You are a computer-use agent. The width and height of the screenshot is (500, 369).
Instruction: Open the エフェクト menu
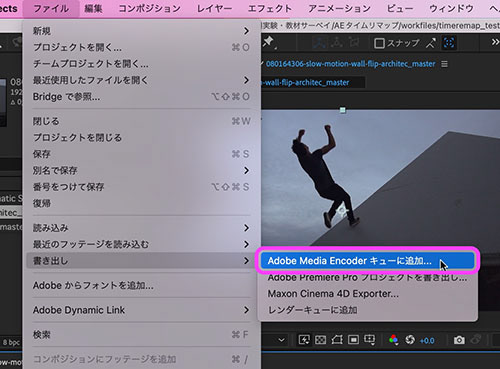270,8
